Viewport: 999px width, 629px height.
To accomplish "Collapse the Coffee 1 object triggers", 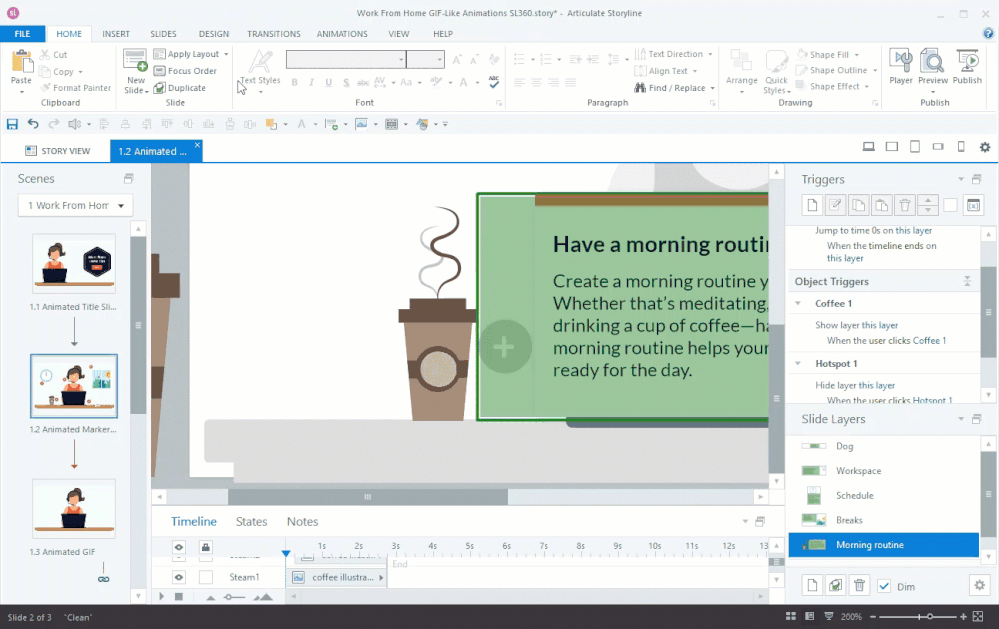I will click(799, 304).
